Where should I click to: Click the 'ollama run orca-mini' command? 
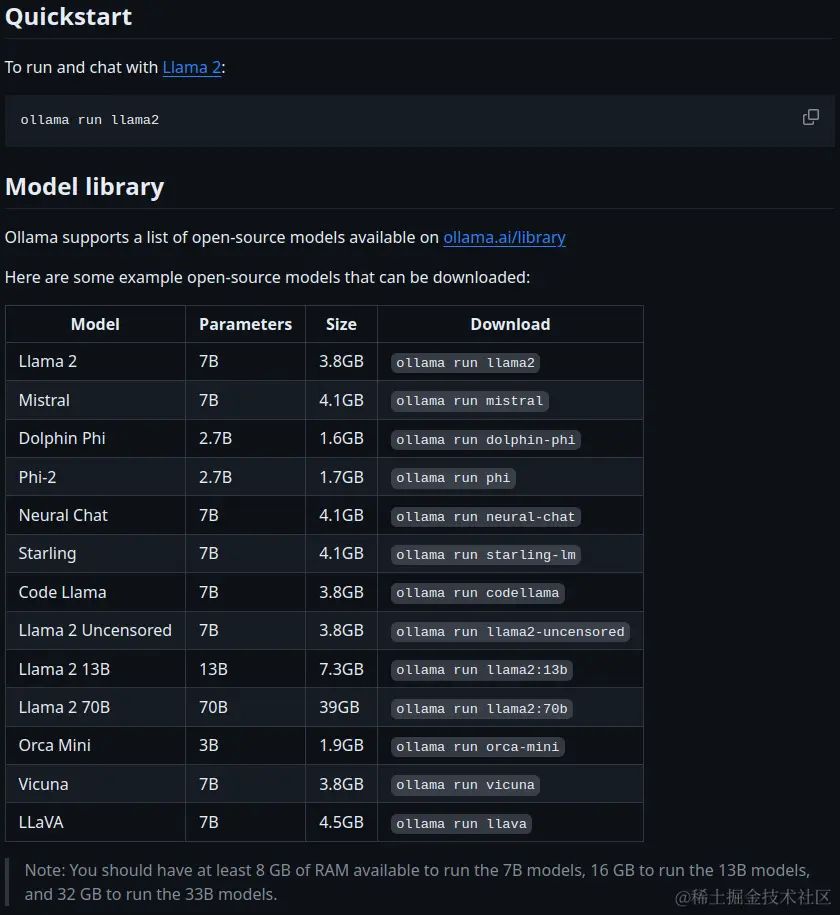(477, 747)
